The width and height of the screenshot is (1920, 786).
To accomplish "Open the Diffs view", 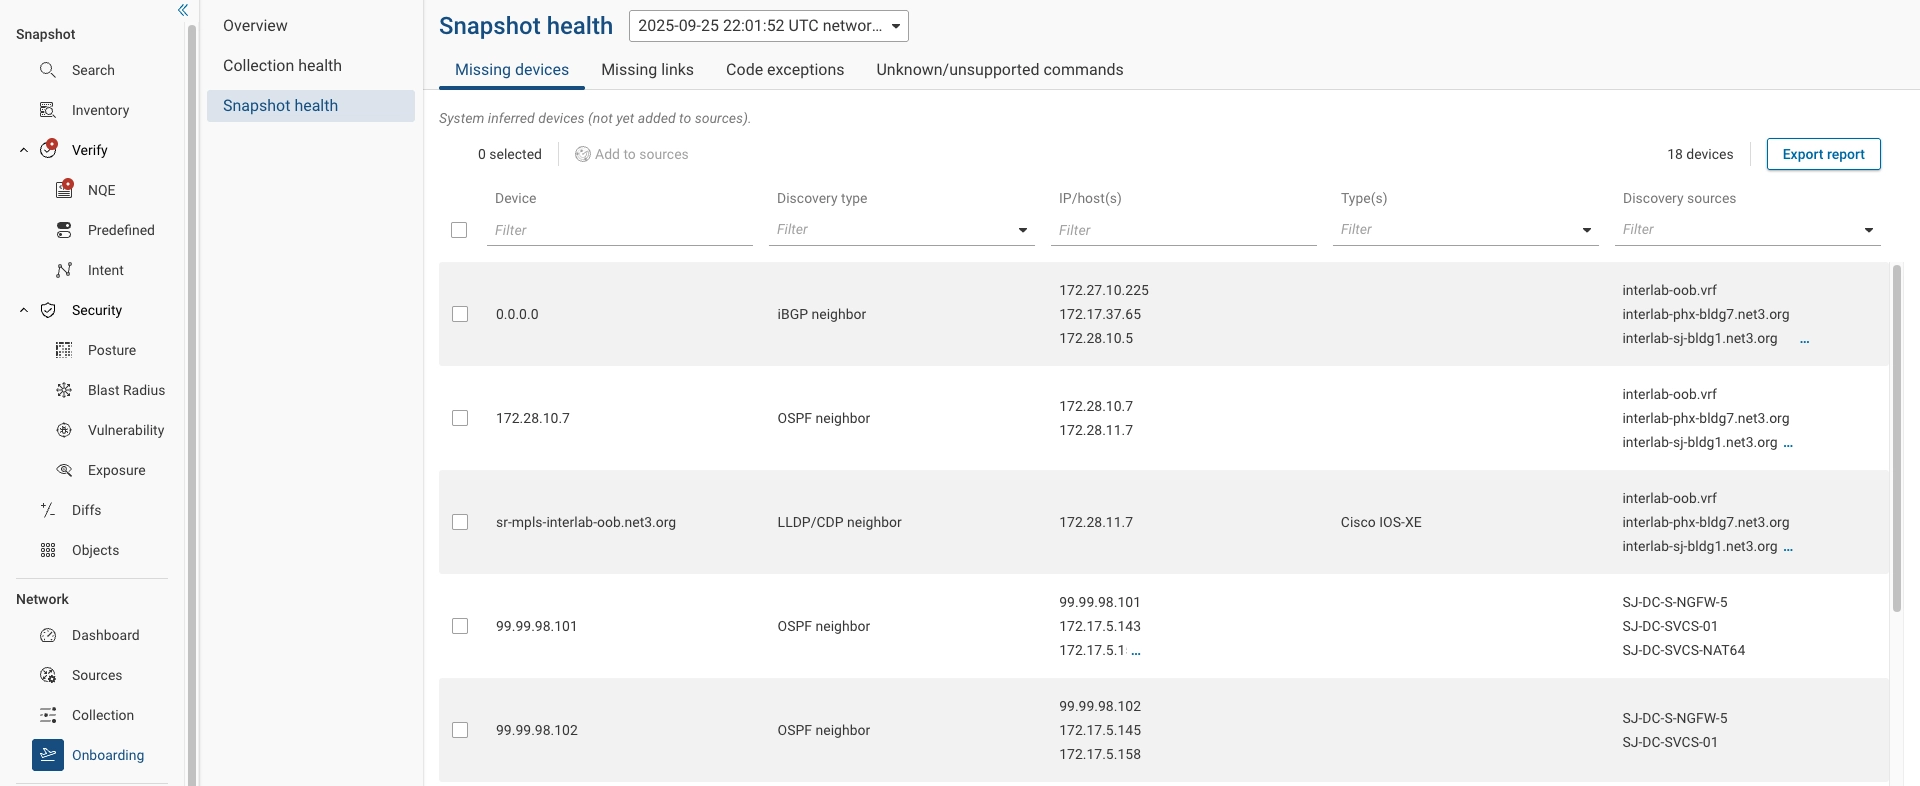I will click(87, 510).
